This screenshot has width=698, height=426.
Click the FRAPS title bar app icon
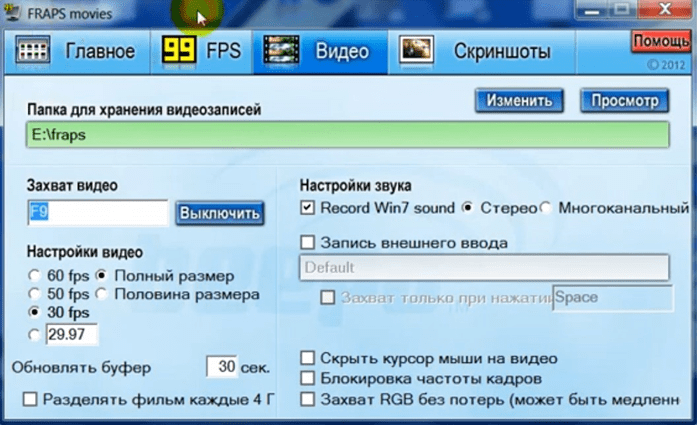[12, 12]
